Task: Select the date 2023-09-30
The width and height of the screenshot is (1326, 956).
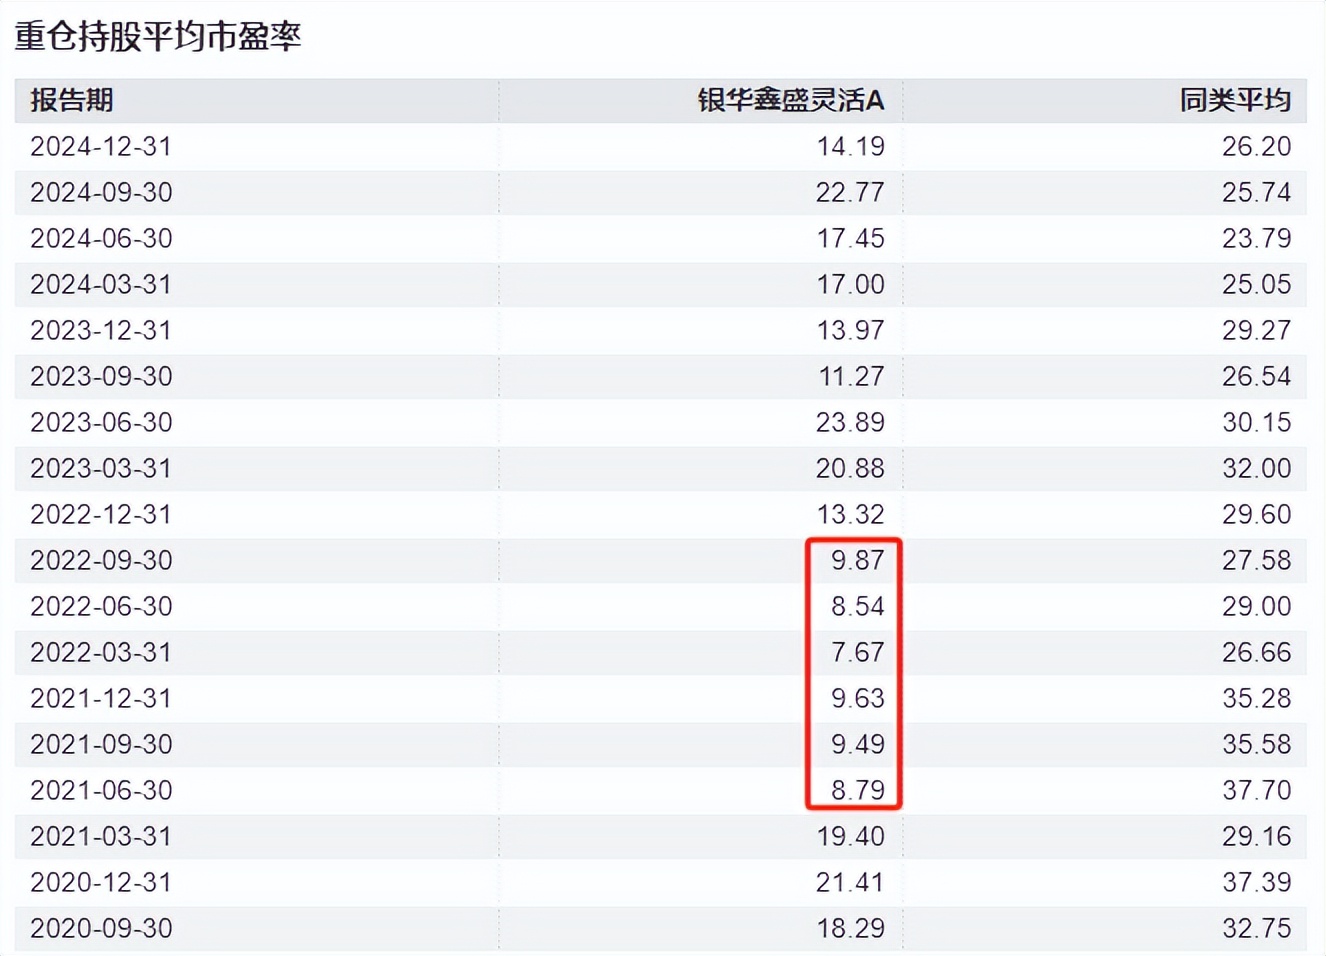Action: pos(101,376)
